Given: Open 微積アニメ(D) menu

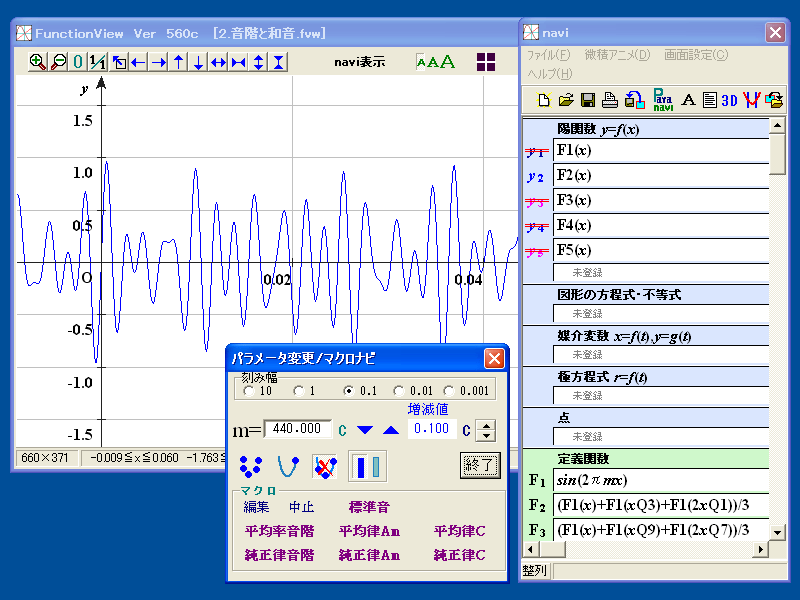Looking at the screenshot, I should click(617, 55).
